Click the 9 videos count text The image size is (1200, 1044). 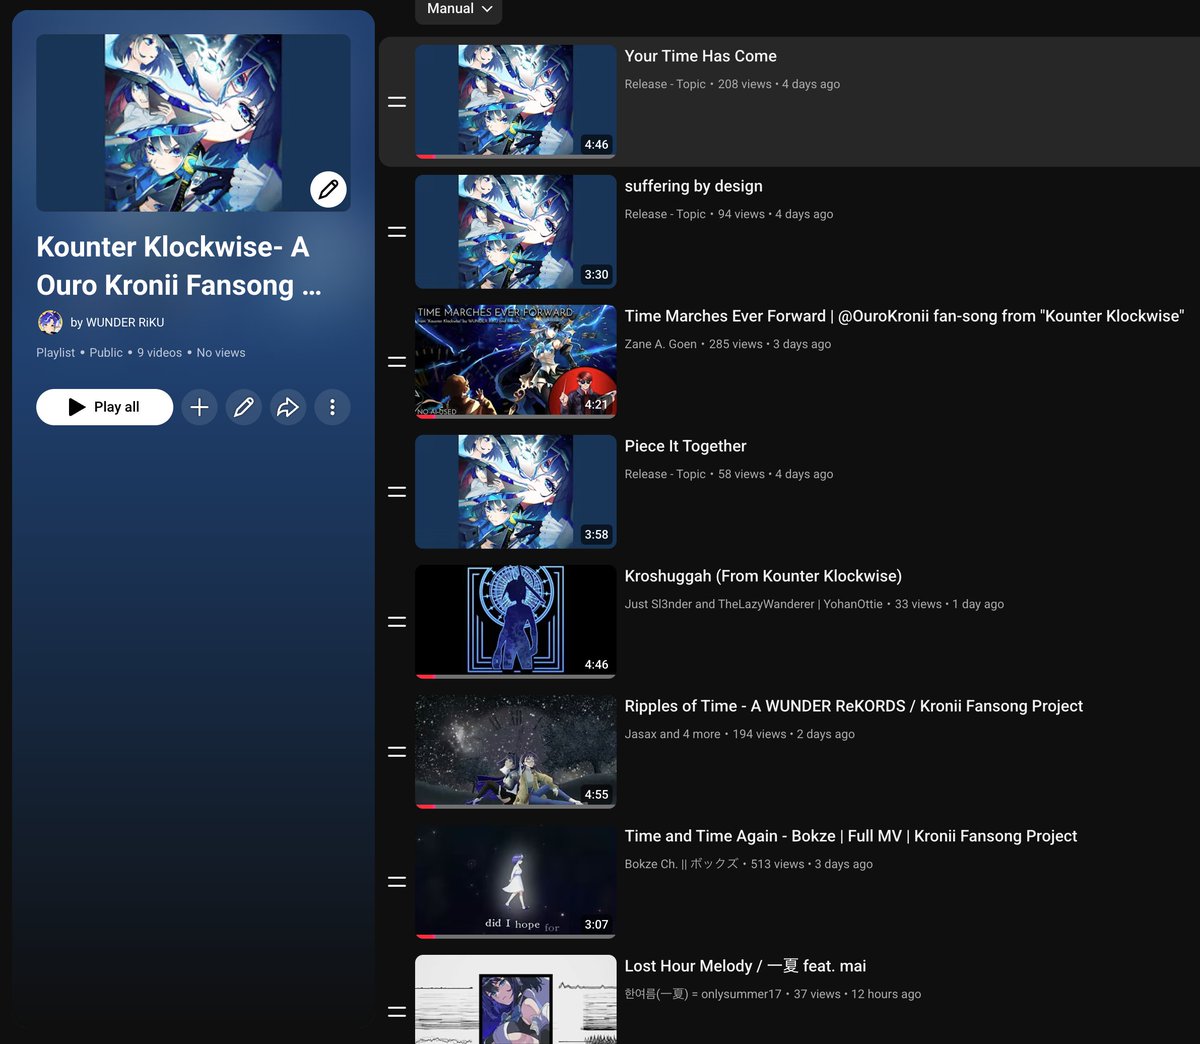(x=160, y=352)
